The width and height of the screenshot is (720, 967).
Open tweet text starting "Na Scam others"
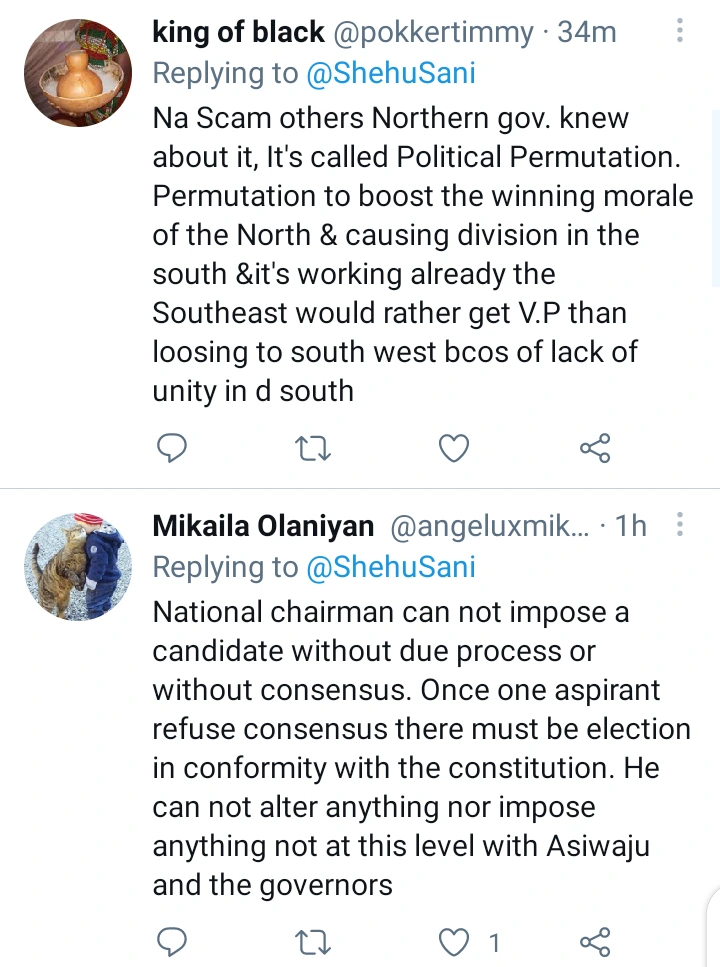[x=420, y=254]
